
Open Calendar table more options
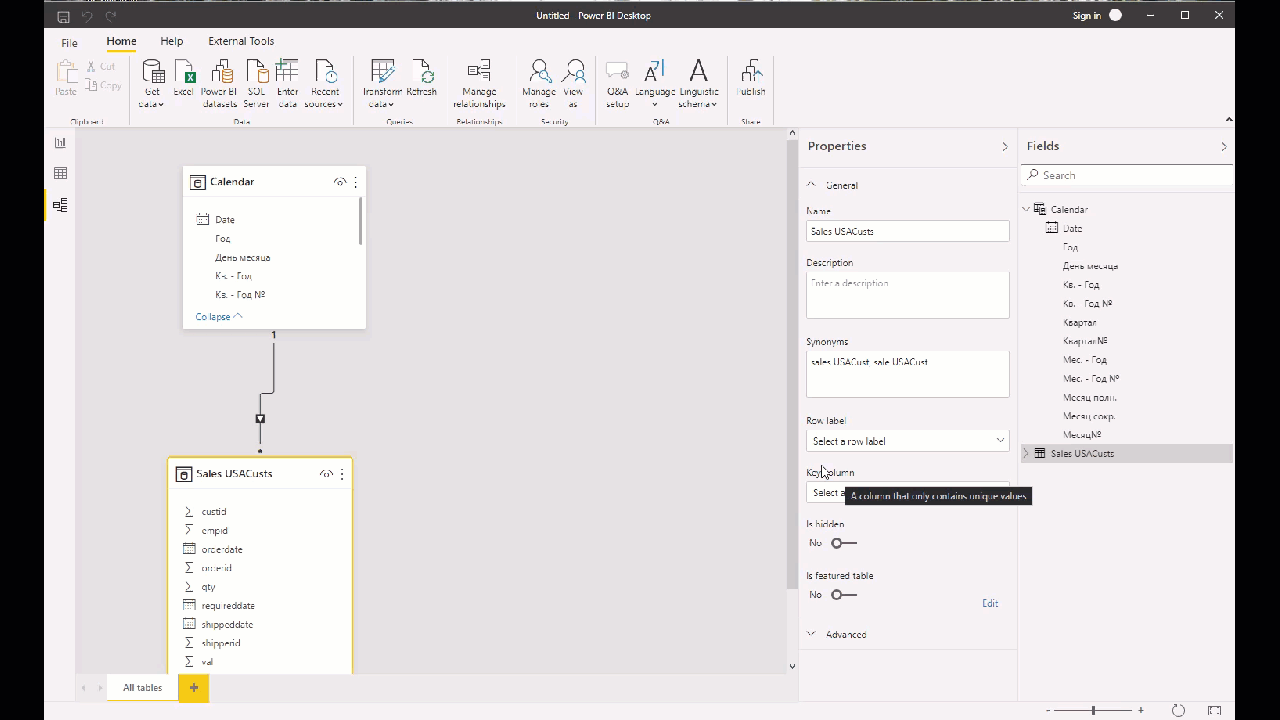tap(355, 182)
